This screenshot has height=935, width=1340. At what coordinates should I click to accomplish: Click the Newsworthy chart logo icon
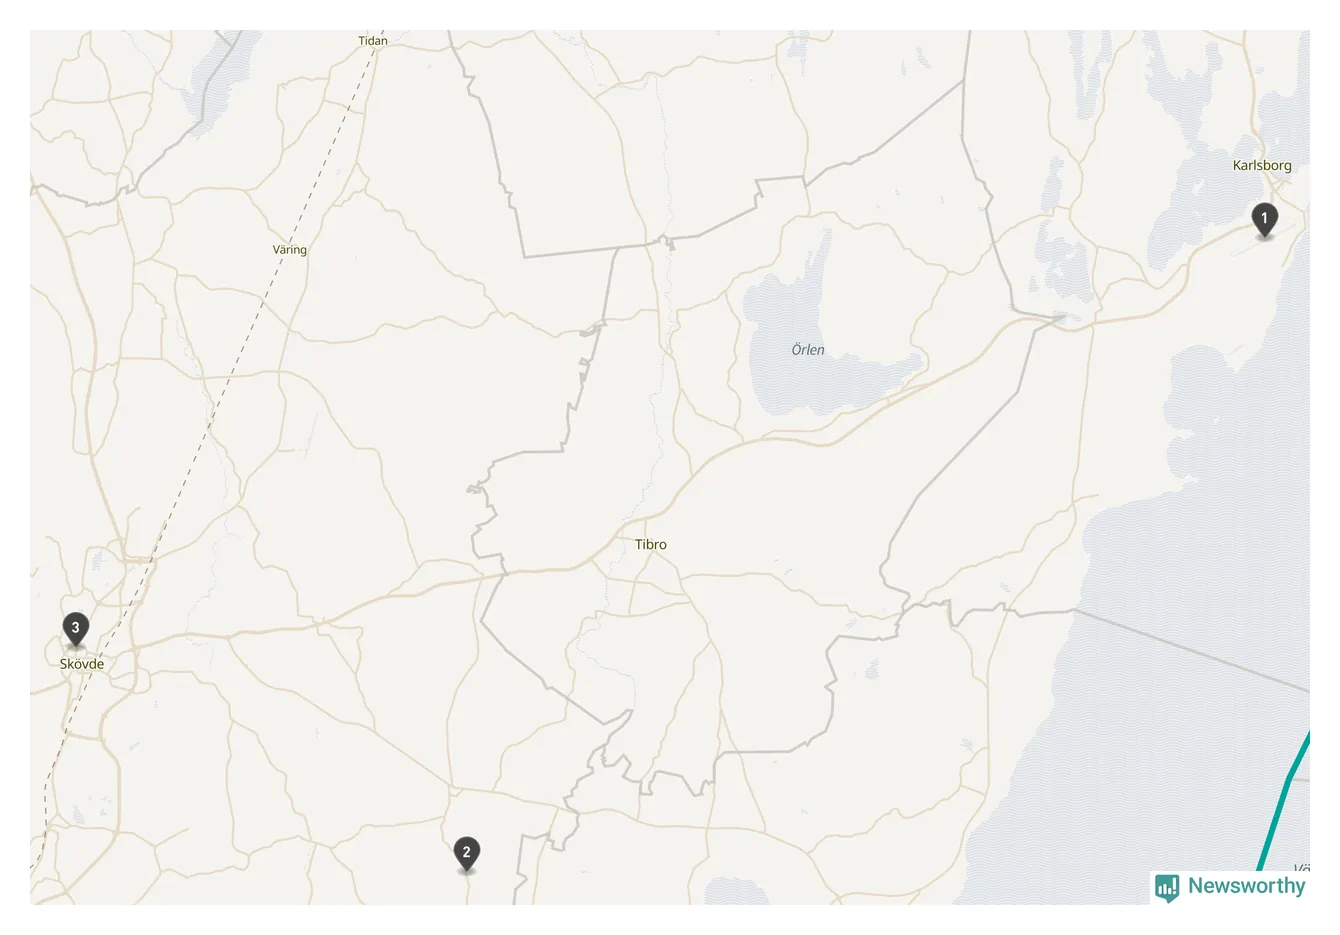[x=1167, y=886]
